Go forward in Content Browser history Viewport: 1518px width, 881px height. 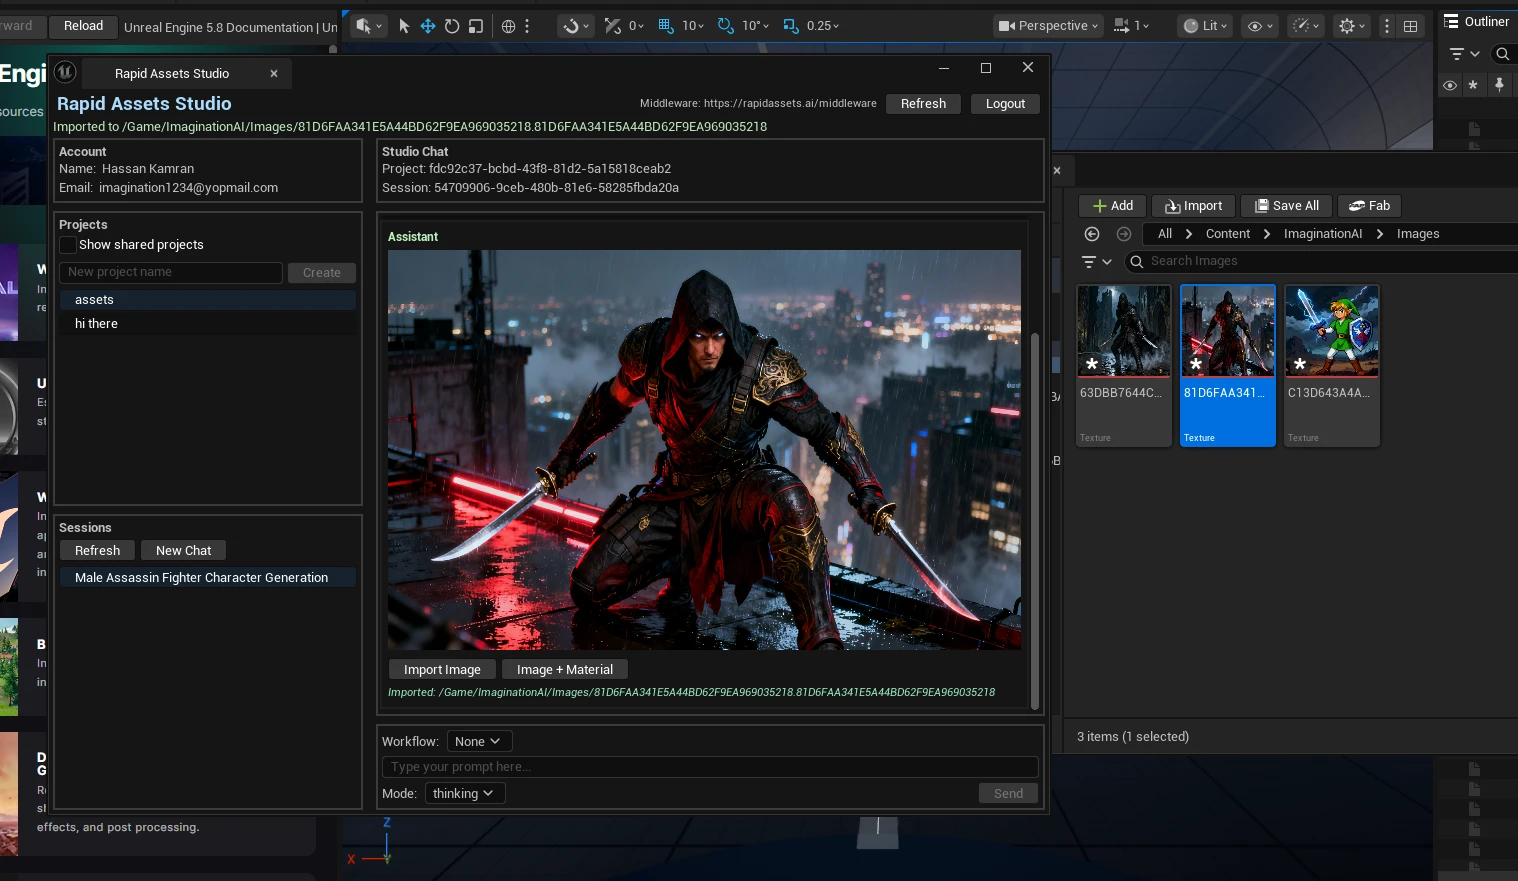pos(1124,233)
